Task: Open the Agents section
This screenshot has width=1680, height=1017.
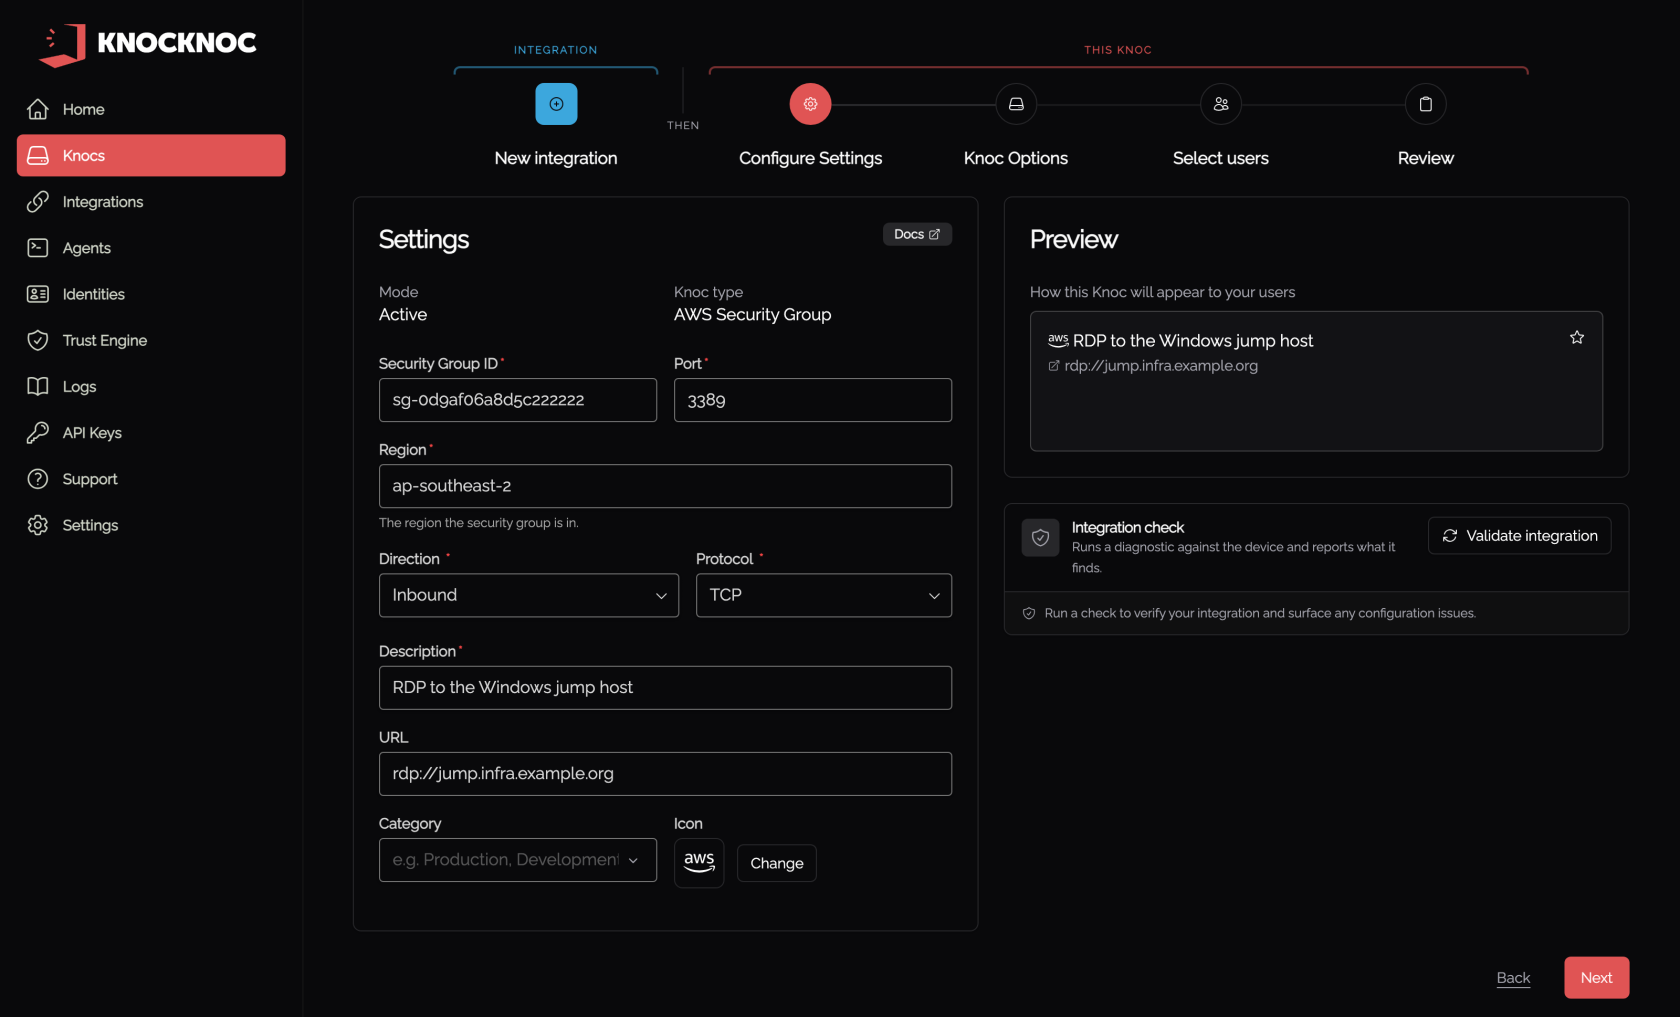Action: (151, 248)
